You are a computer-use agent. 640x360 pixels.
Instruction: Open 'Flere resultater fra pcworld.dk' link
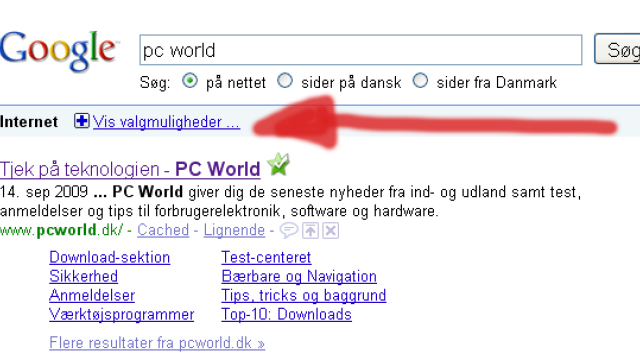pos(157,343)
